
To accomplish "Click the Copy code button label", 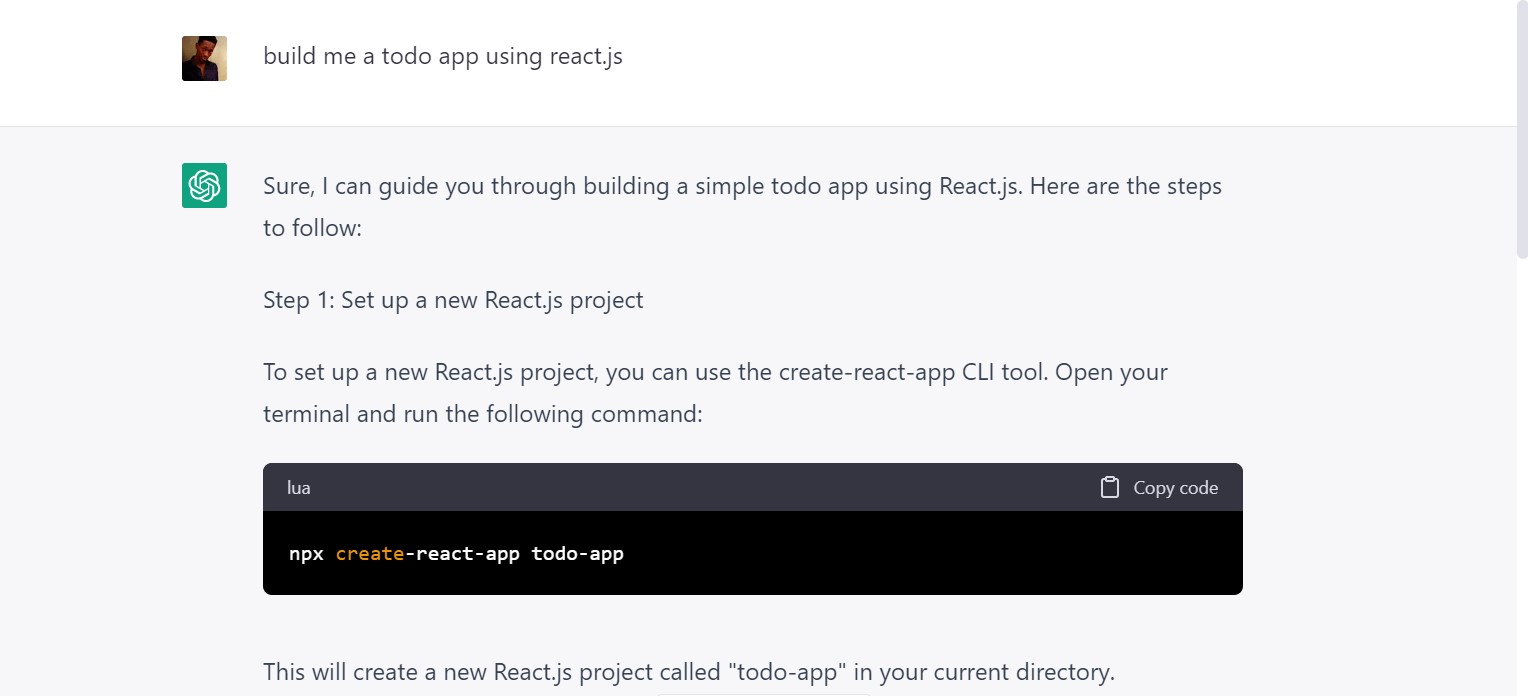I will point(1175,488).
